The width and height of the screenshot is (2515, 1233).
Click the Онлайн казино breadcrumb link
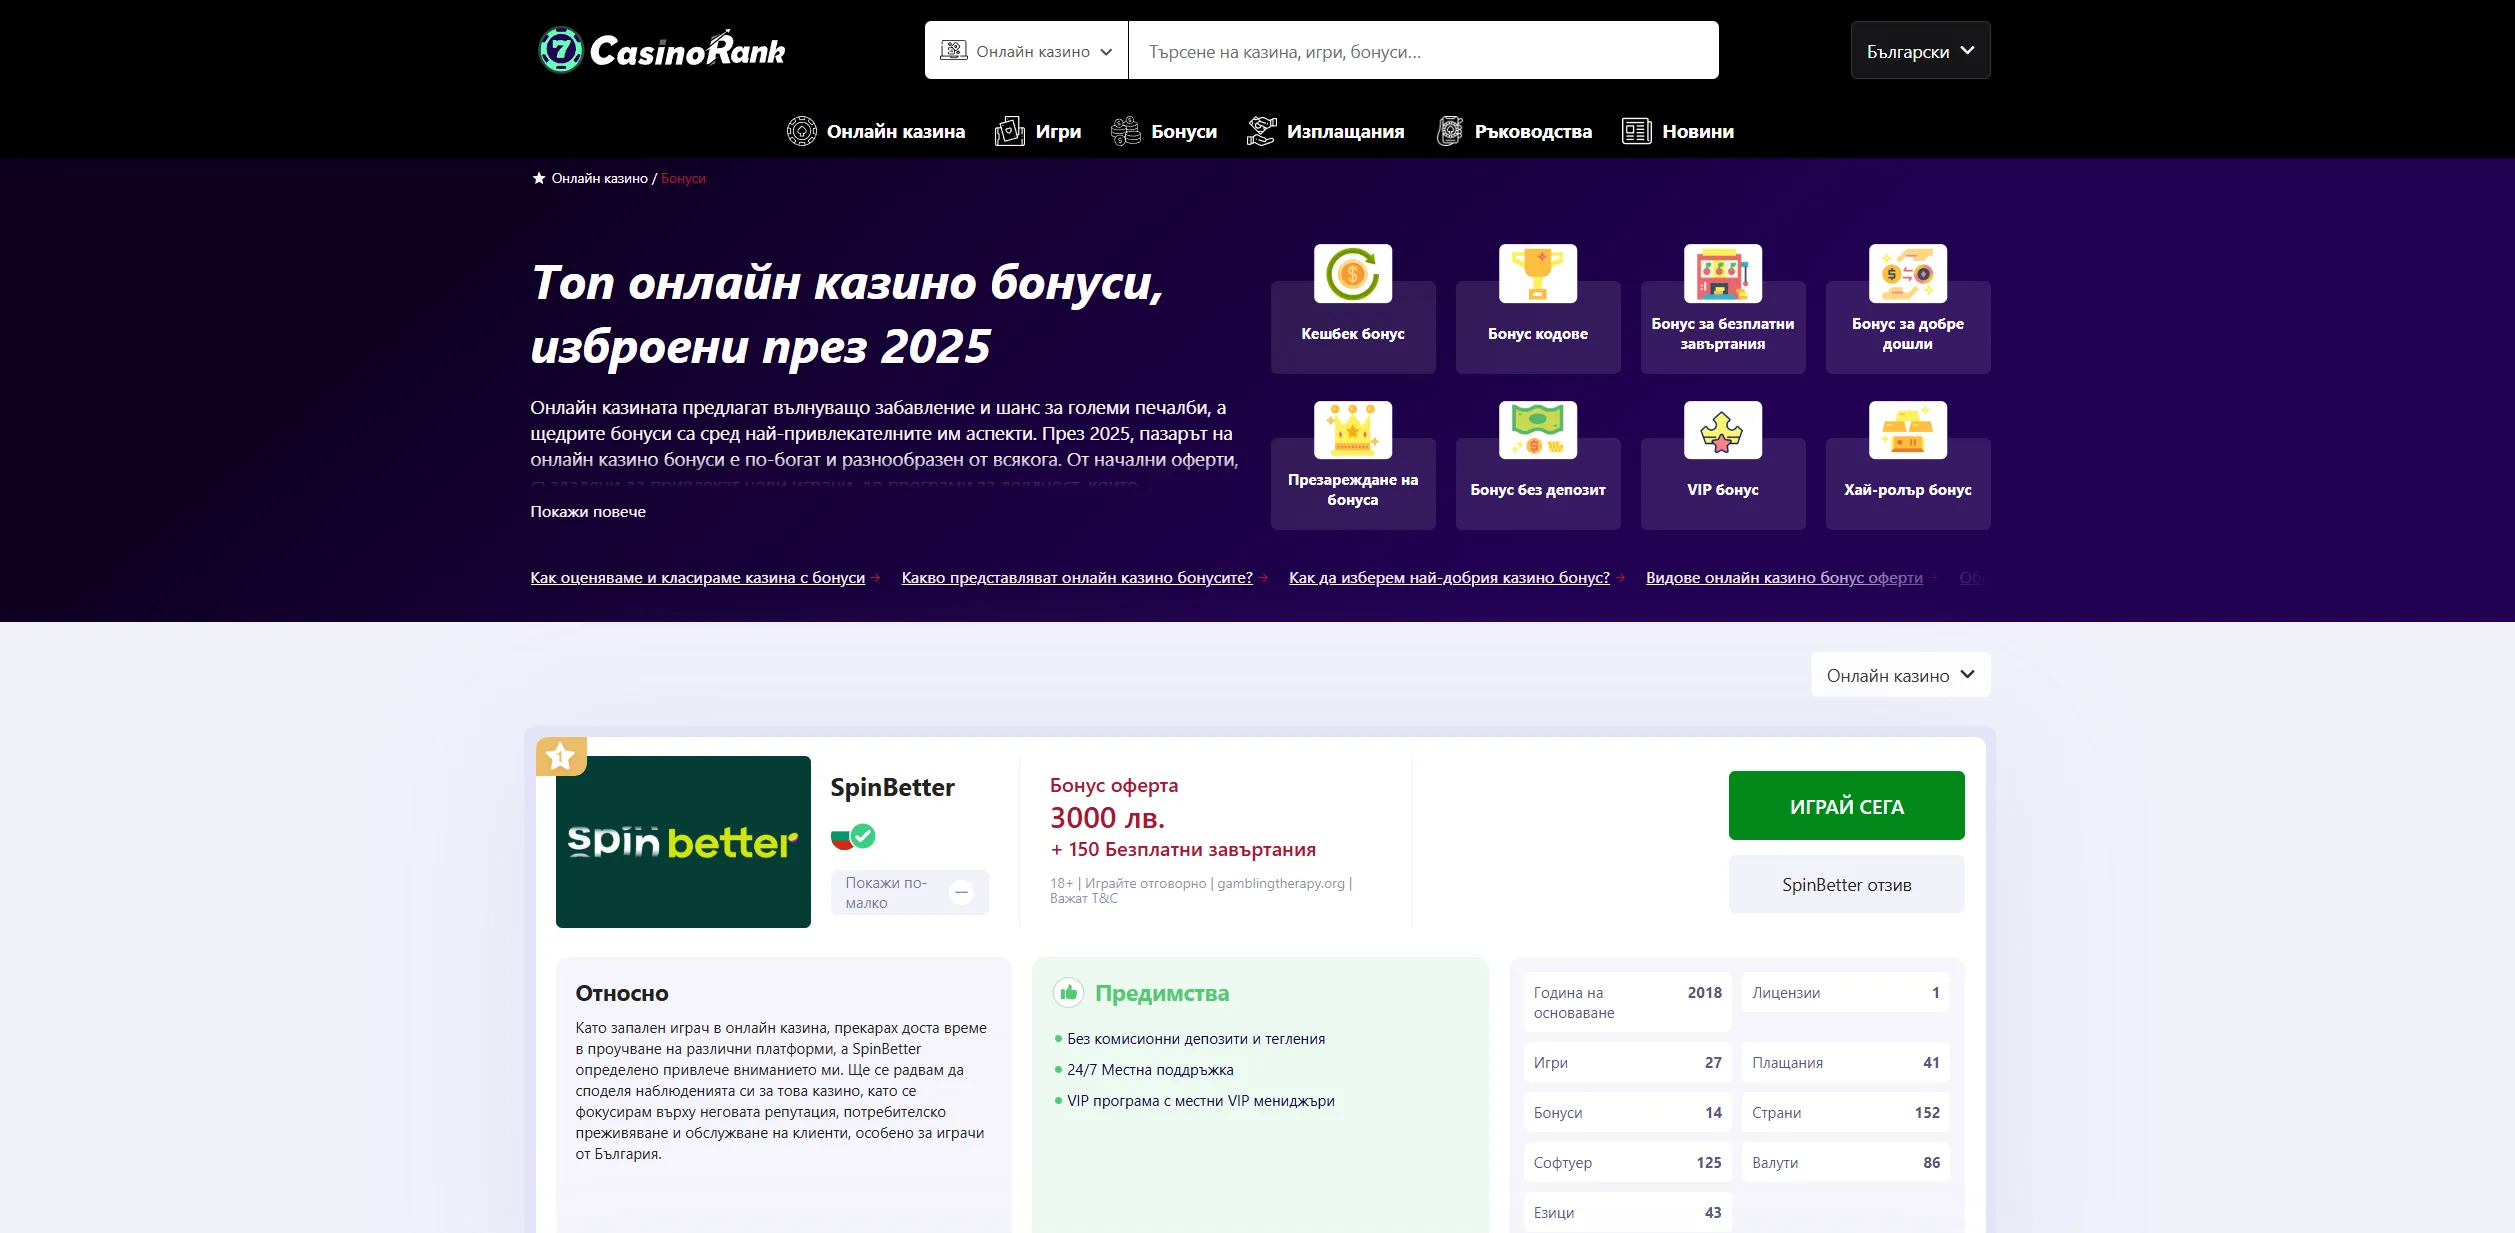click(599, 178)
